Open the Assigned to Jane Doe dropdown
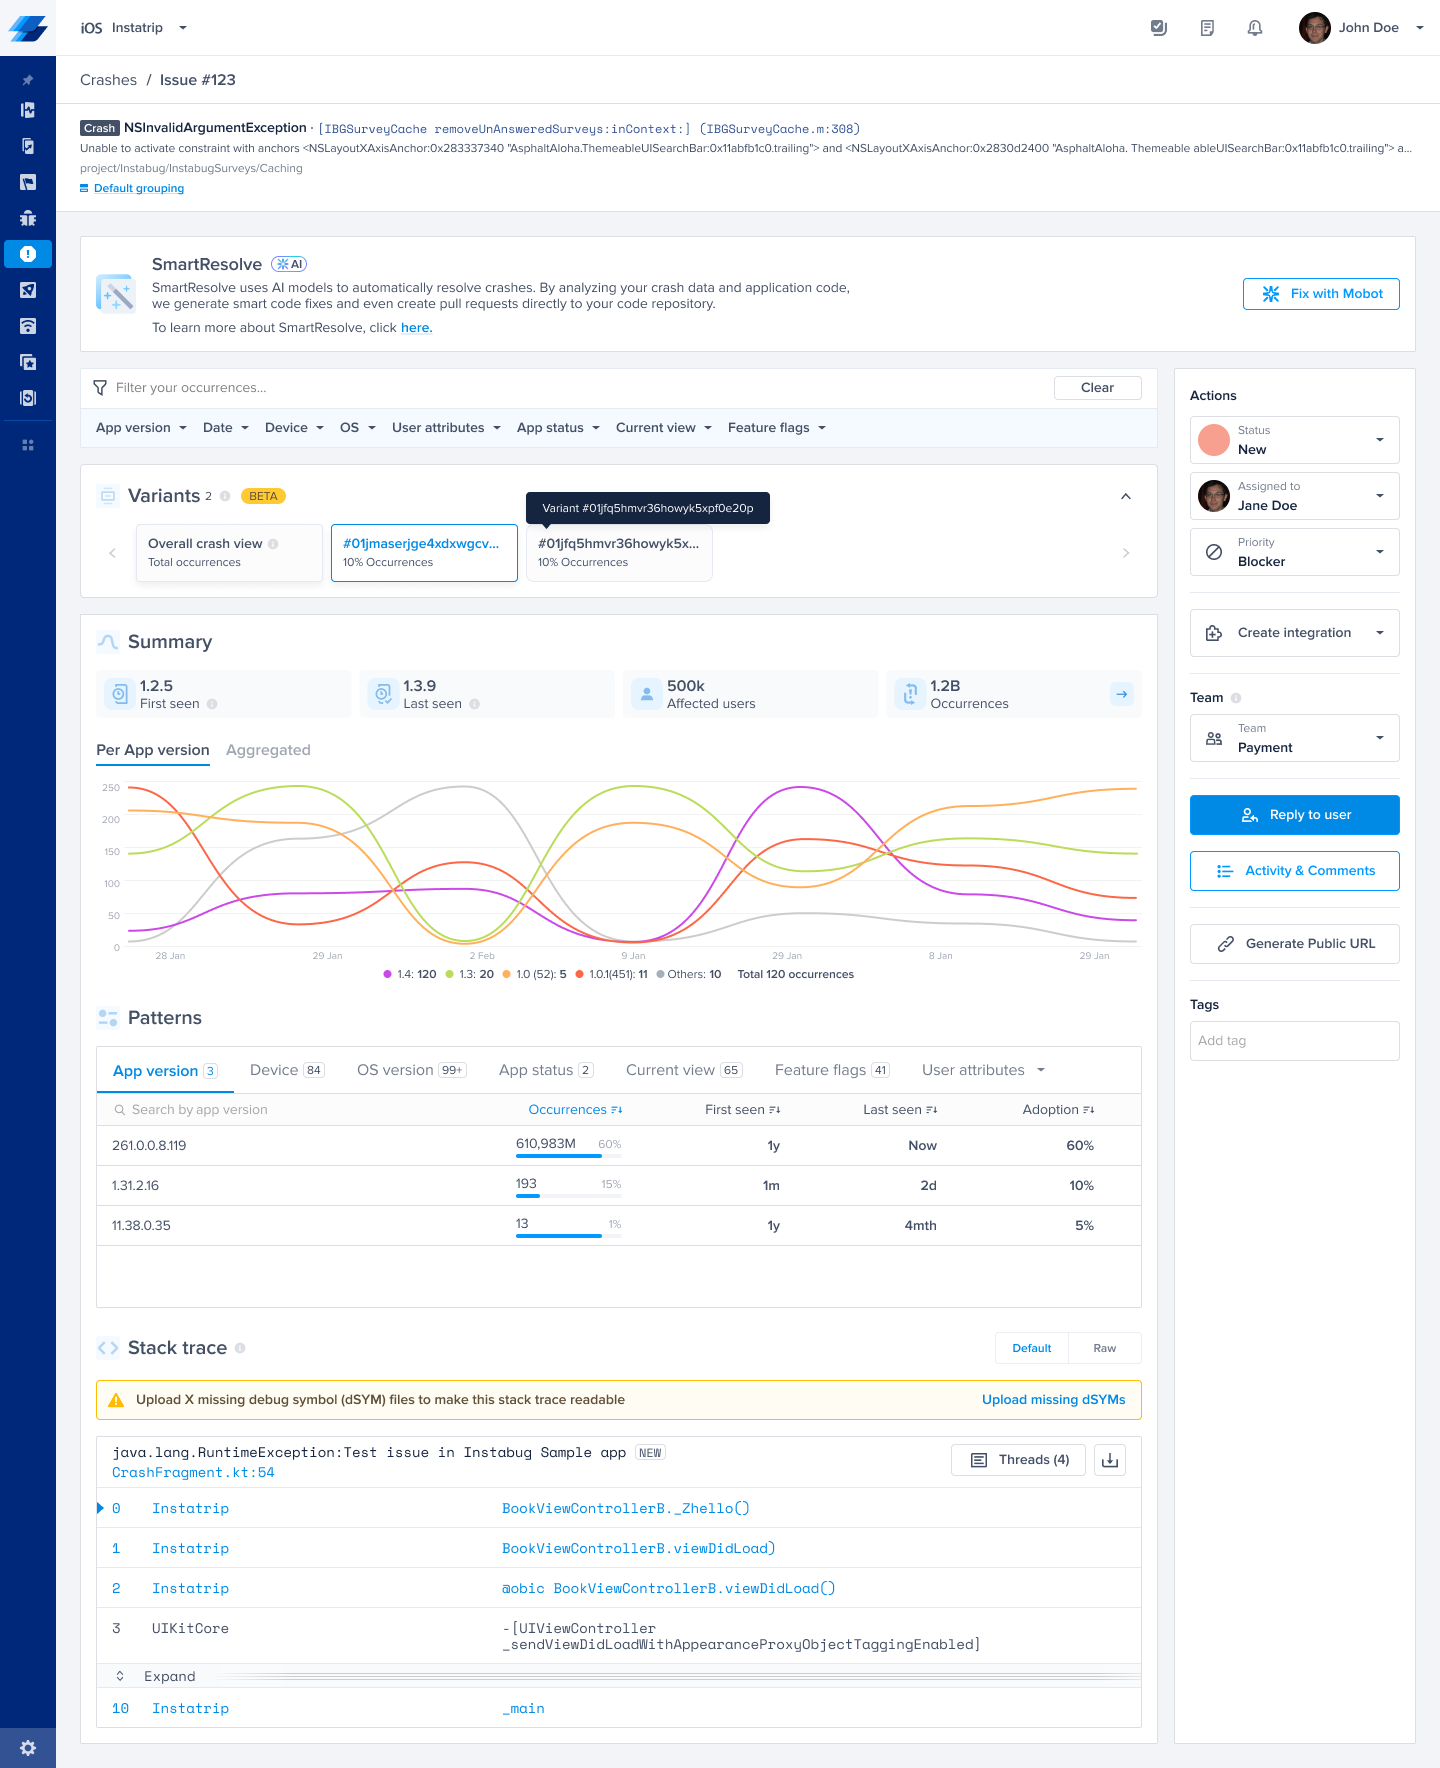This screenshot has width=1440, height=1768. (1295, 496)
